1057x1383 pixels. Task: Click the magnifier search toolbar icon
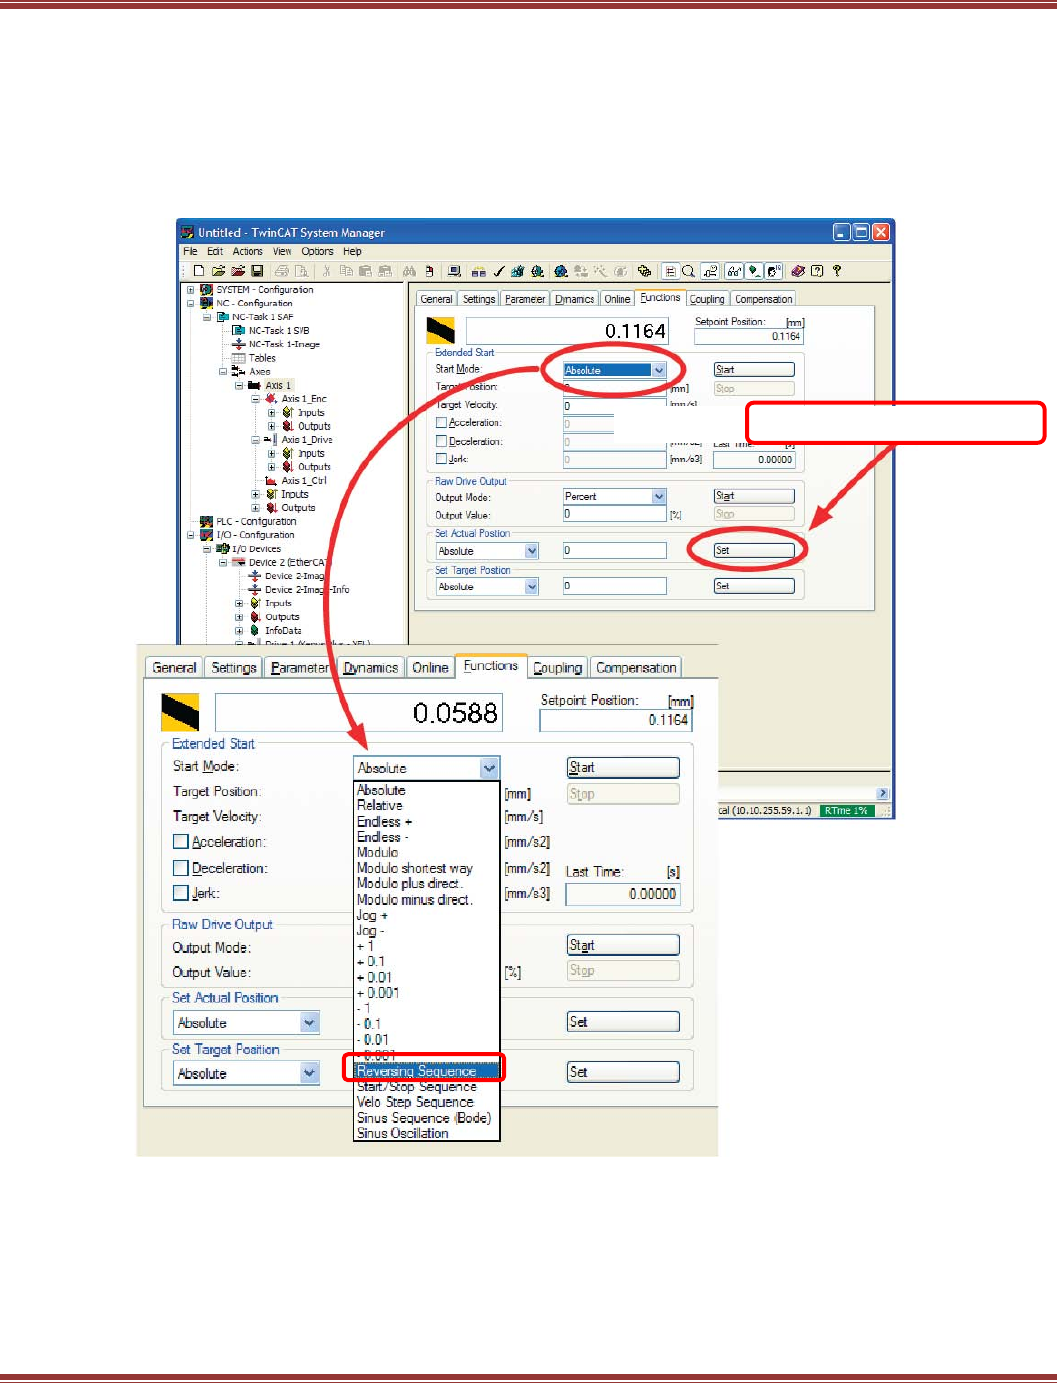coord(689,270)
